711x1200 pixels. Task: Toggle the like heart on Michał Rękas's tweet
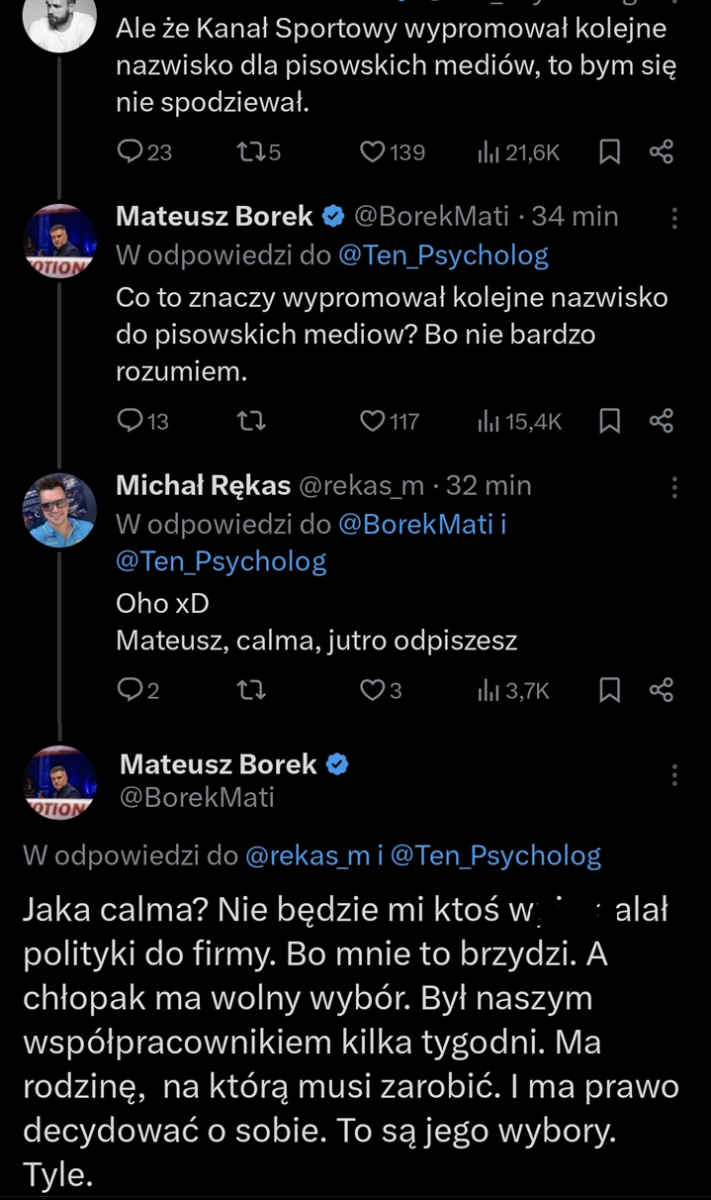(371, 689)
